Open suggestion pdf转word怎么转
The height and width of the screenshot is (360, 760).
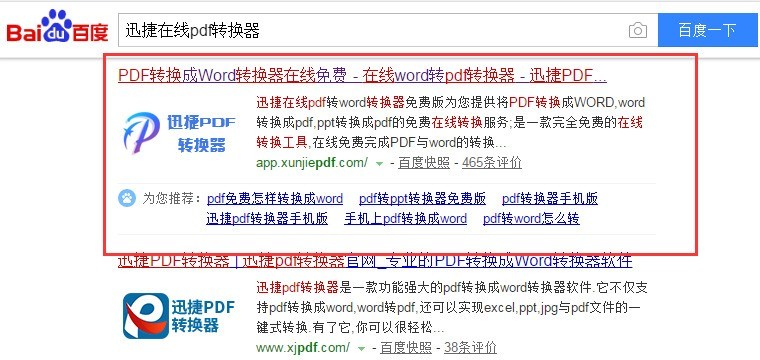click(x=531, y=219)
